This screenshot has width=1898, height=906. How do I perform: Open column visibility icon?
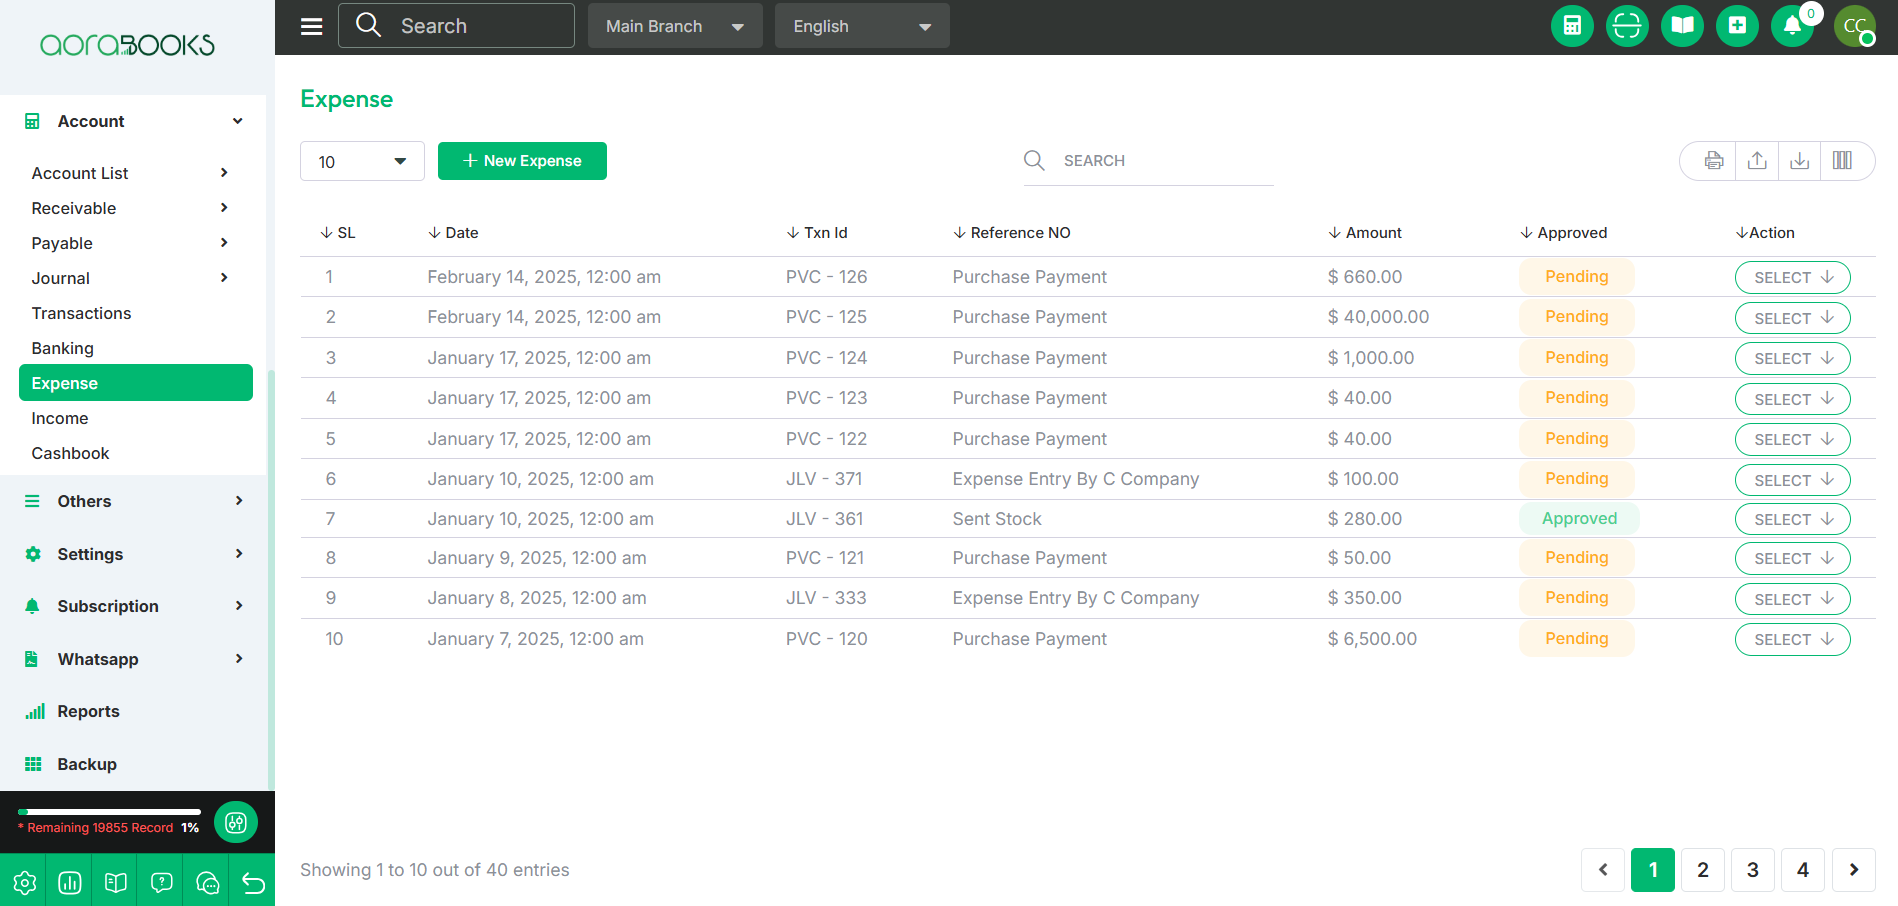click(x=1842, y=160)
